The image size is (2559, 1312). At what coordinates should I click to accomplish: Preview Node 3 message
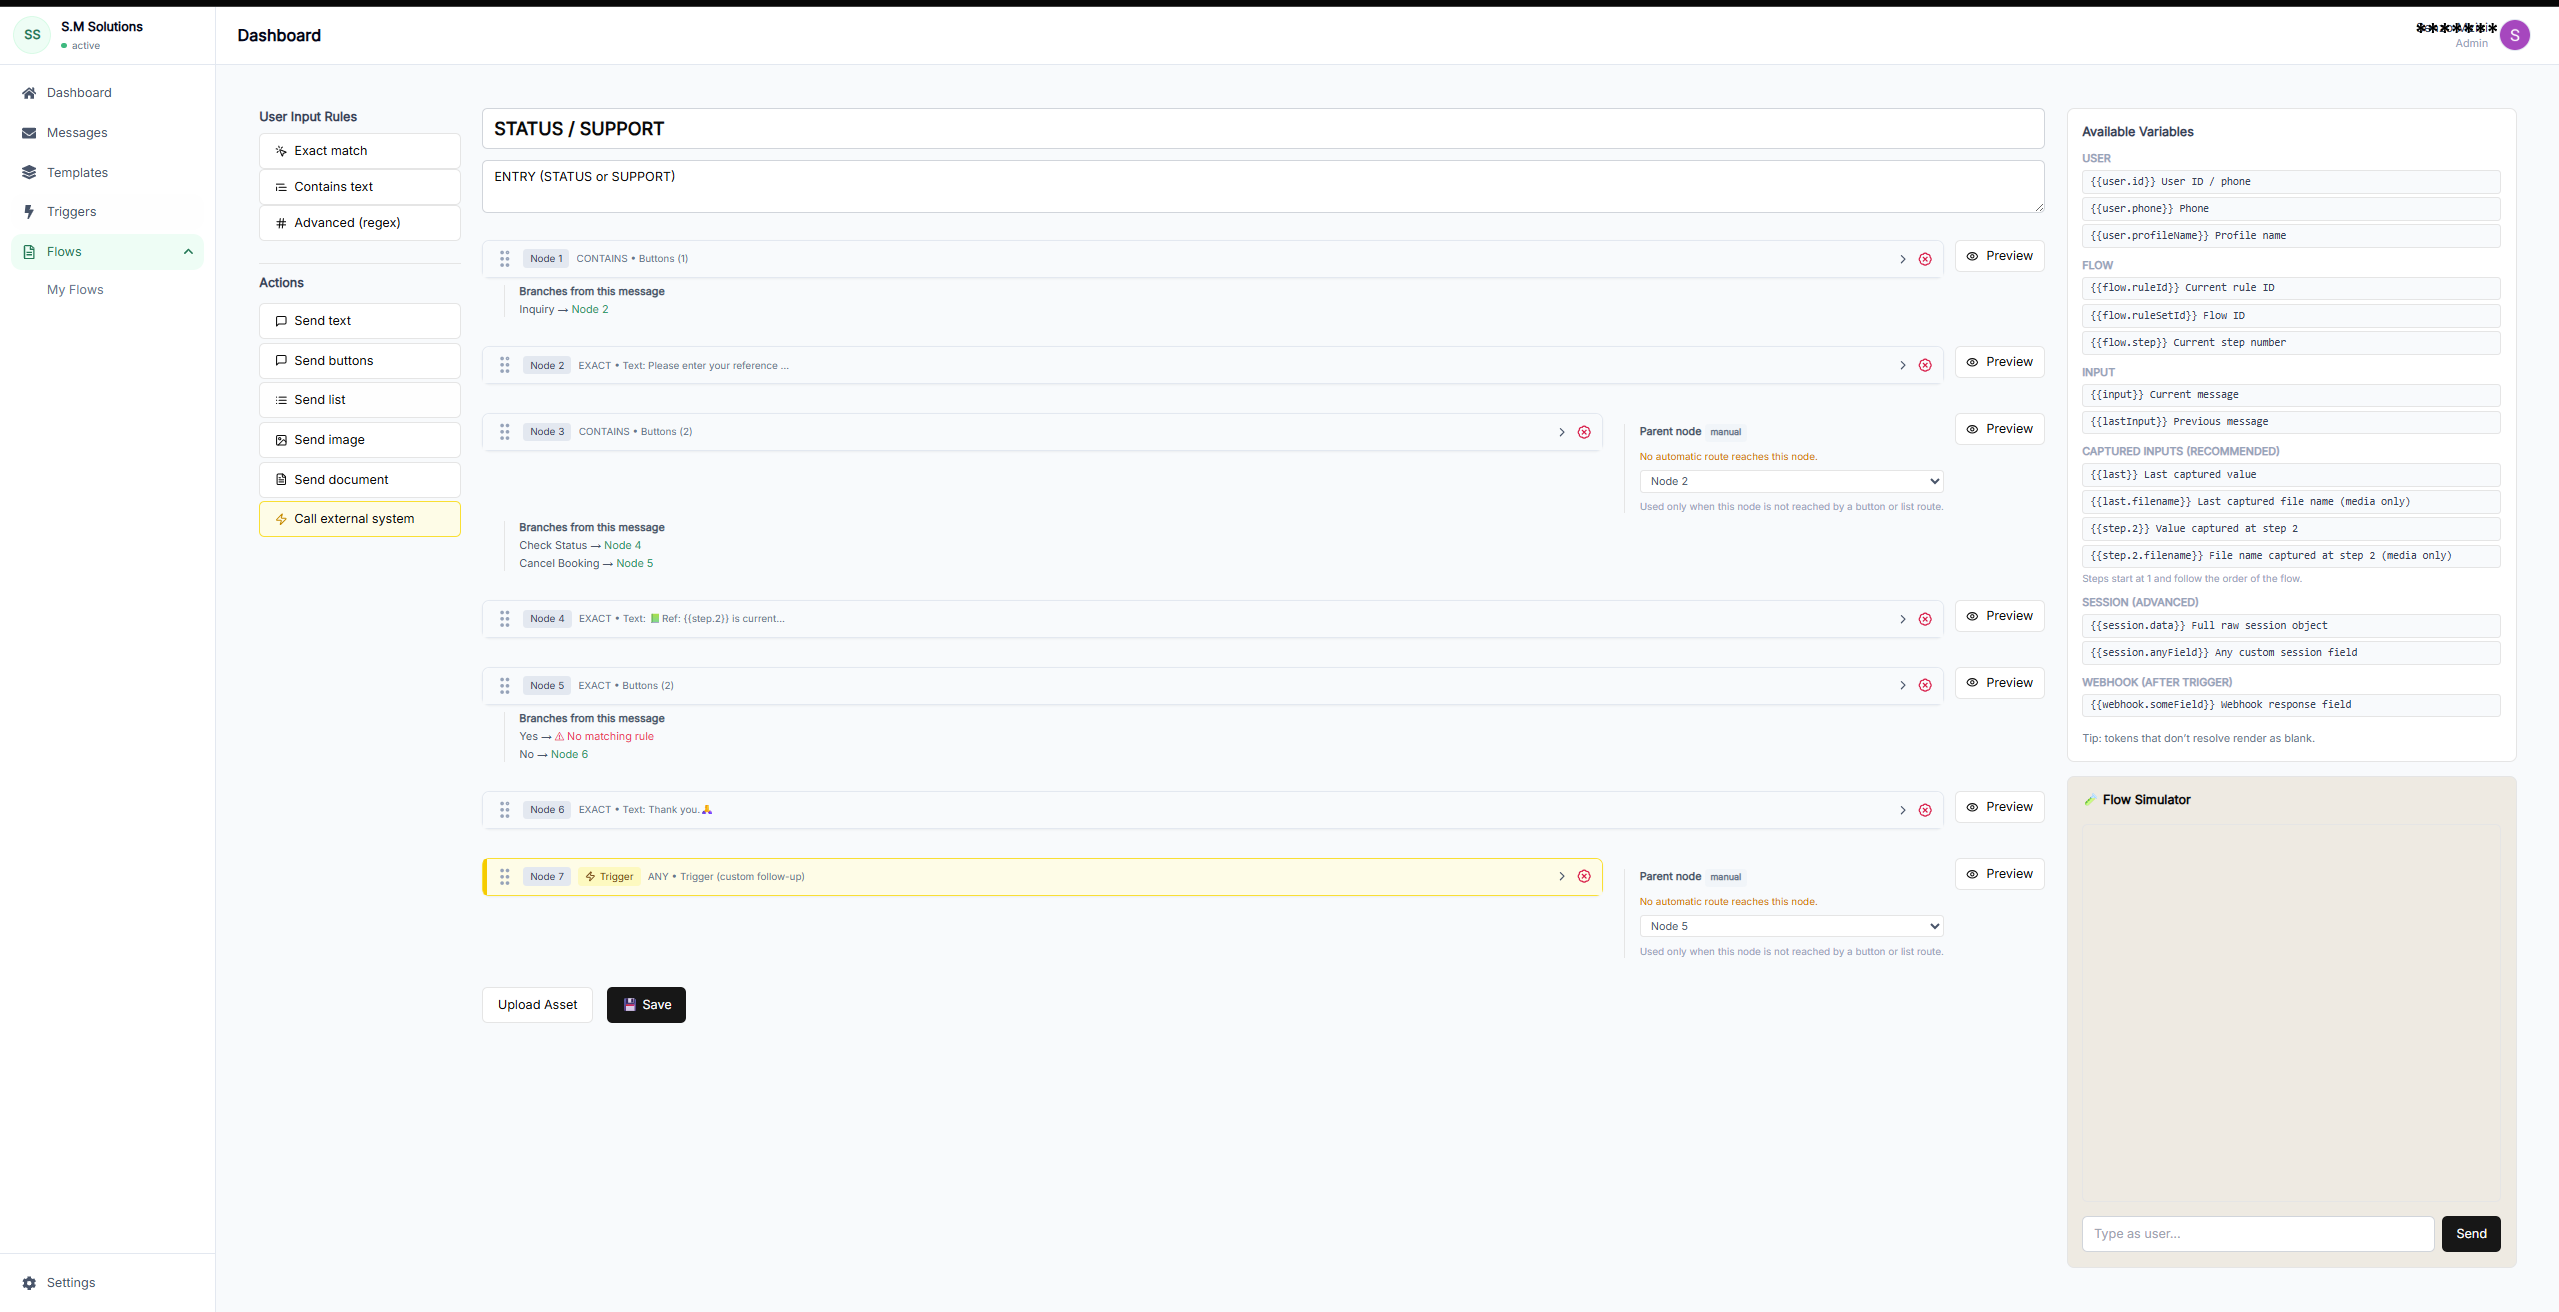[x=1999, y=429]
